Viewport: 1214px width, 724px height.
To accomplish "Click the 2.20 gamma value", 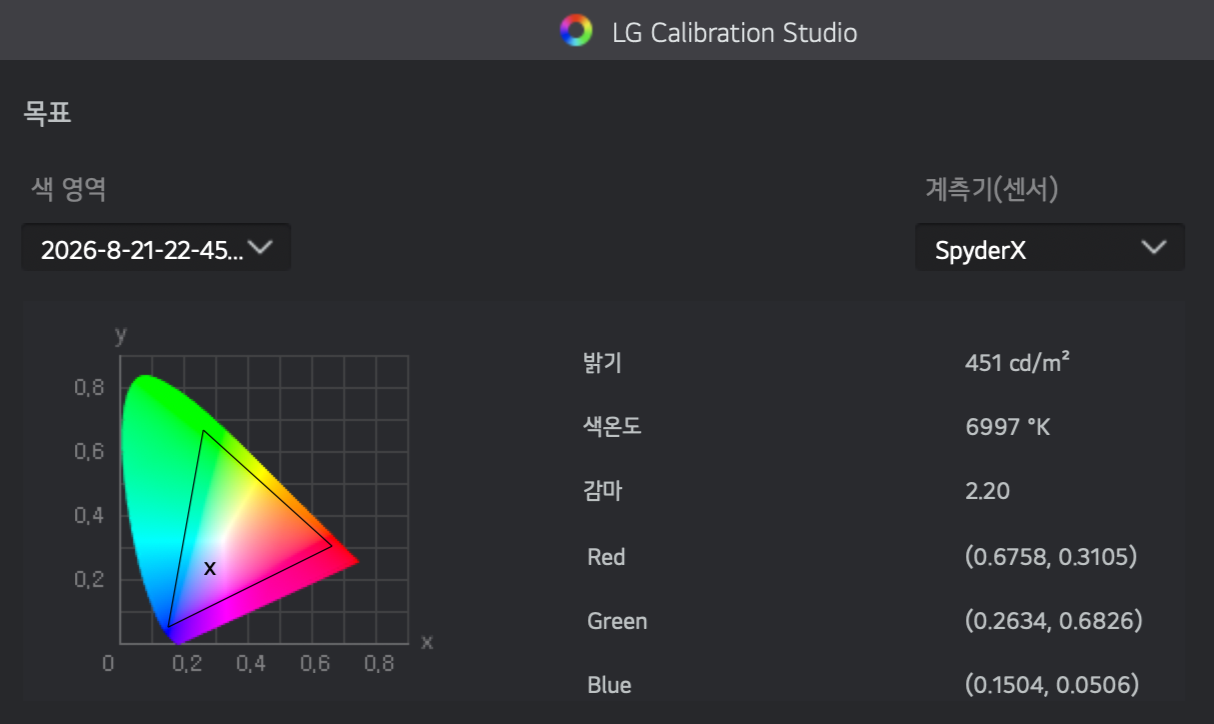I will click(987, 491).
